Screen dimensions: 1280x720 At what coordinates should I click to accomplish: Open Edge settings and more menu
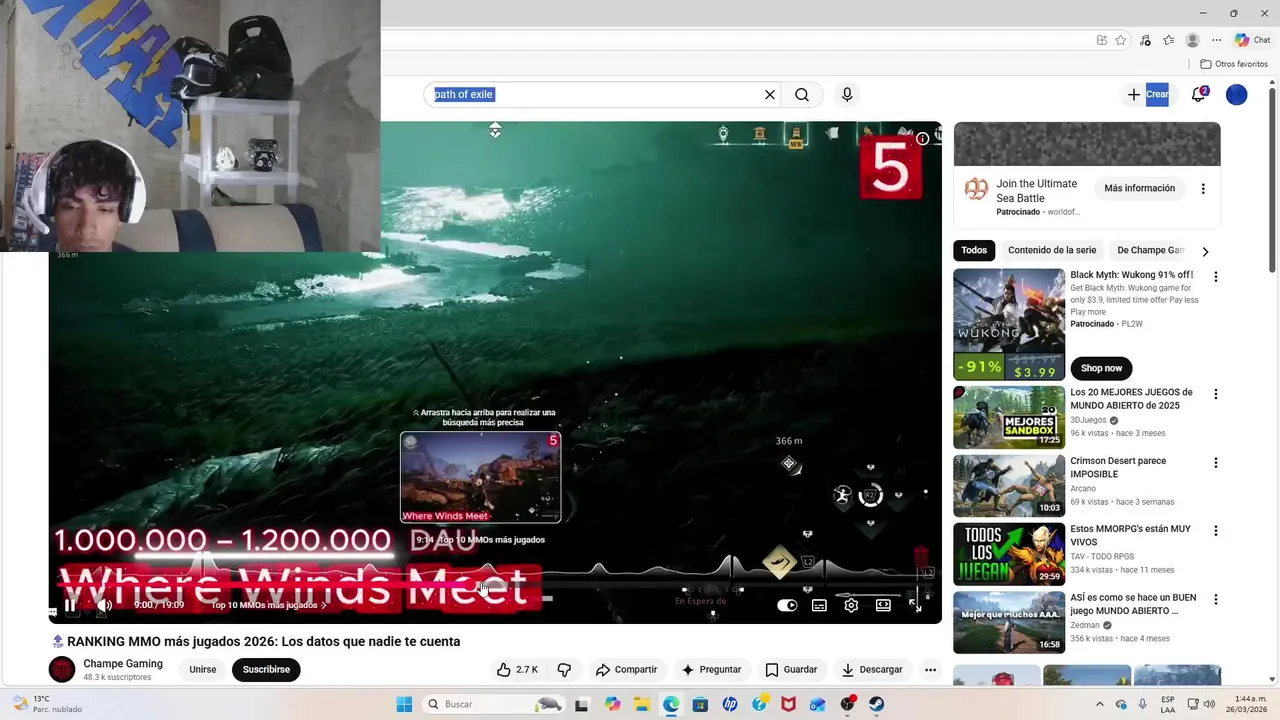pos(1216,40)
